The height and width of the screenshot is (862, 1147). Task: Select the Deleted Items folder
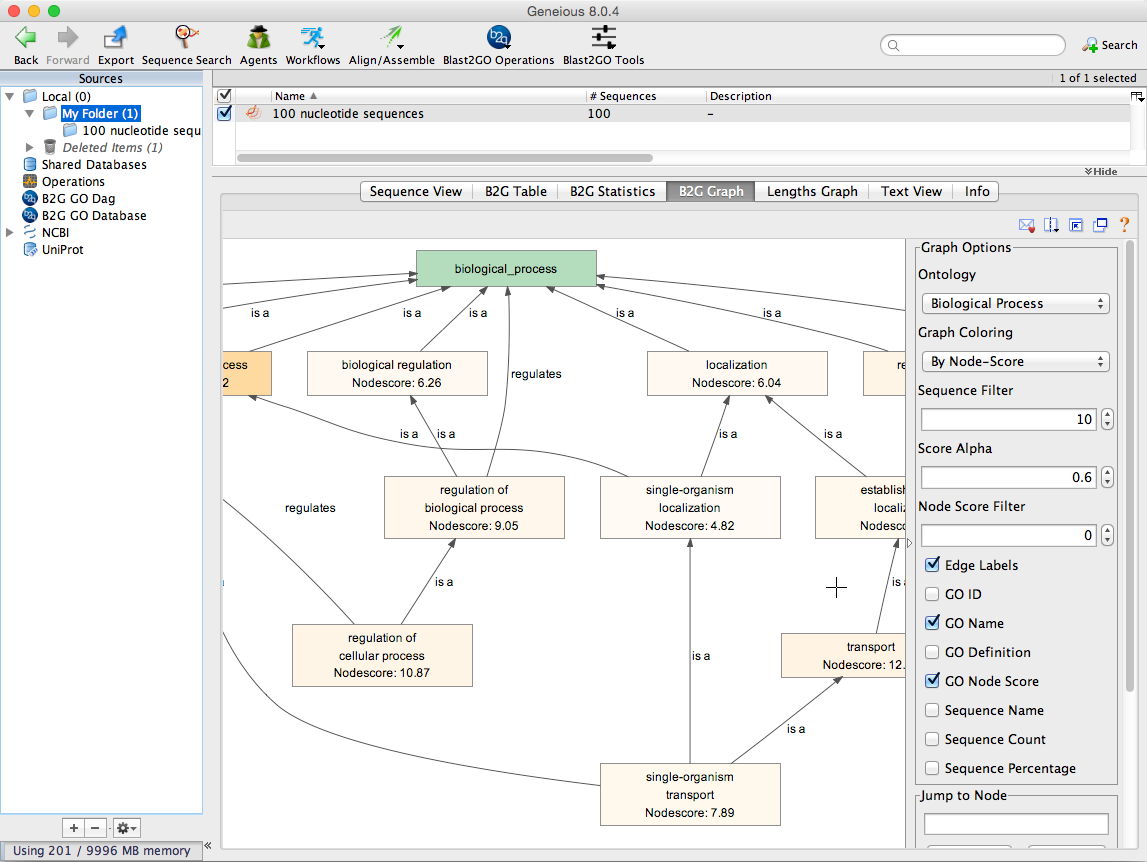click(x=112, y=148)
